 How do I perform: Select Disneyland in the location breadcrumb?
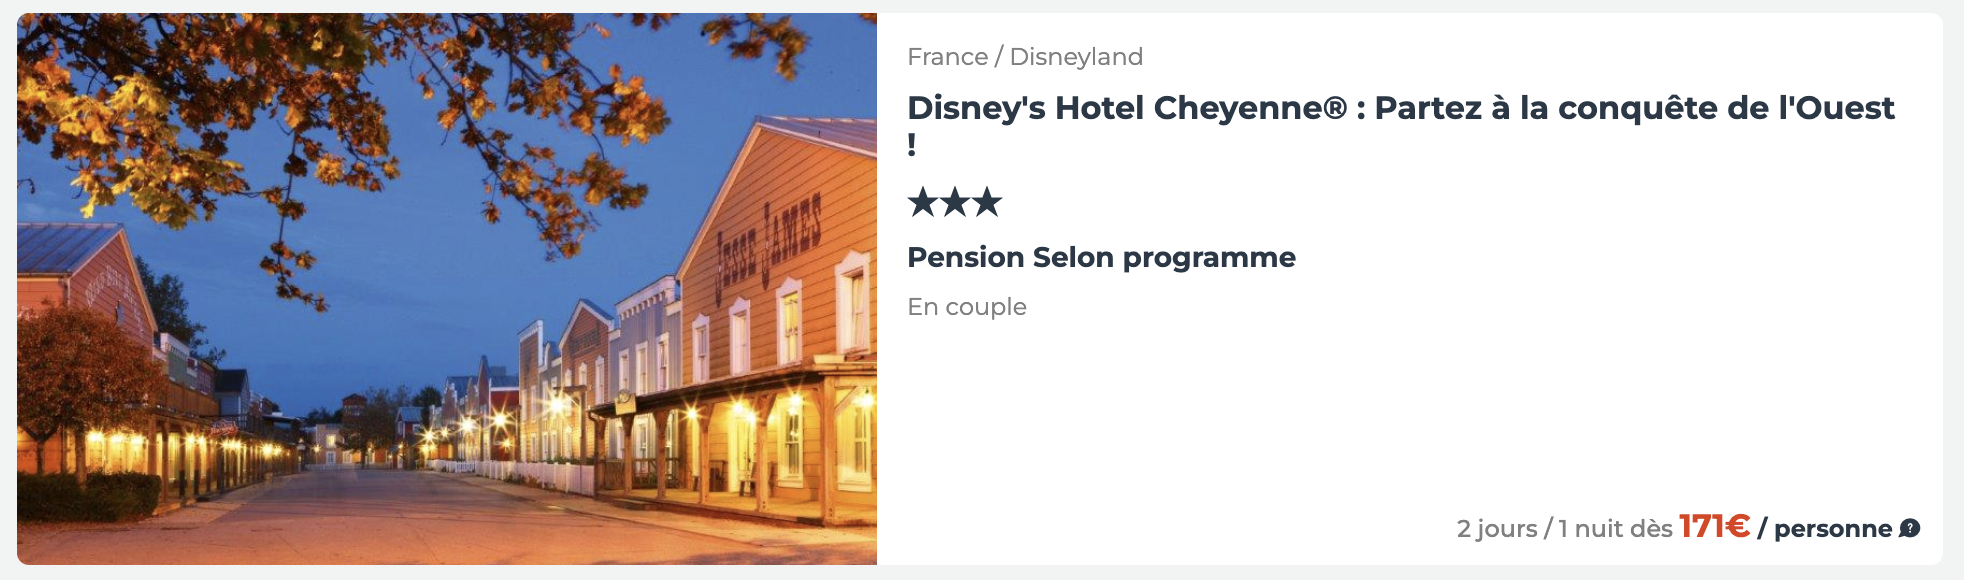pyautogui.click(x=1076, y=57)
